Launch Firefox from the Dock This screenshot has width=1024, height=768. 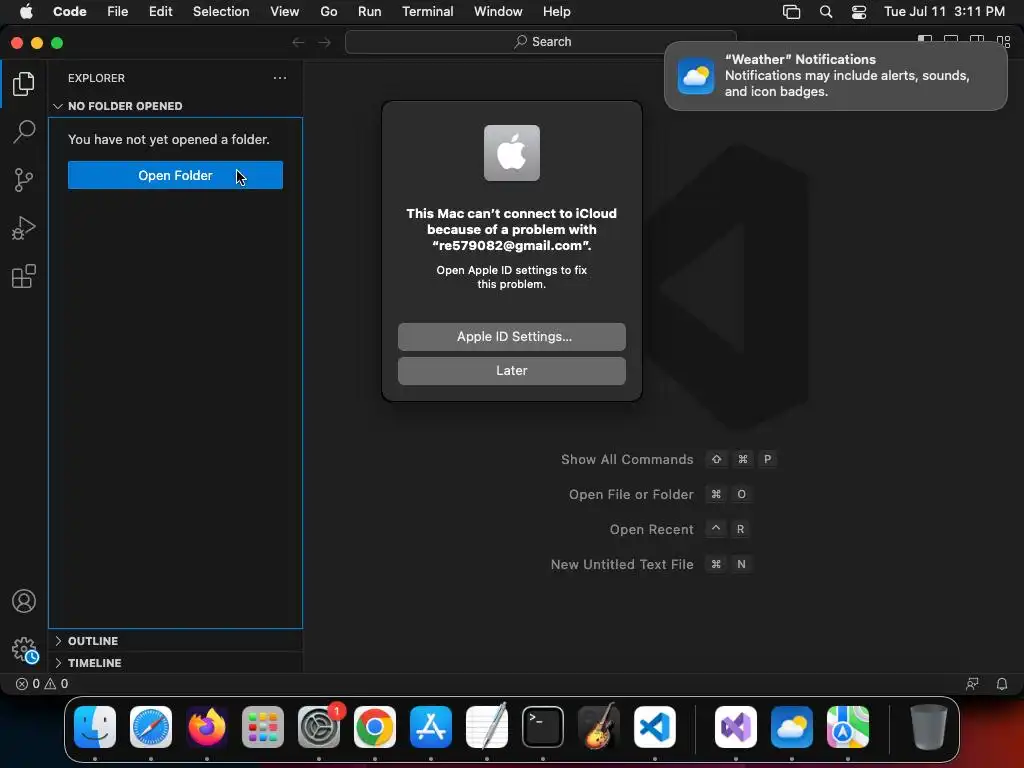207,727
